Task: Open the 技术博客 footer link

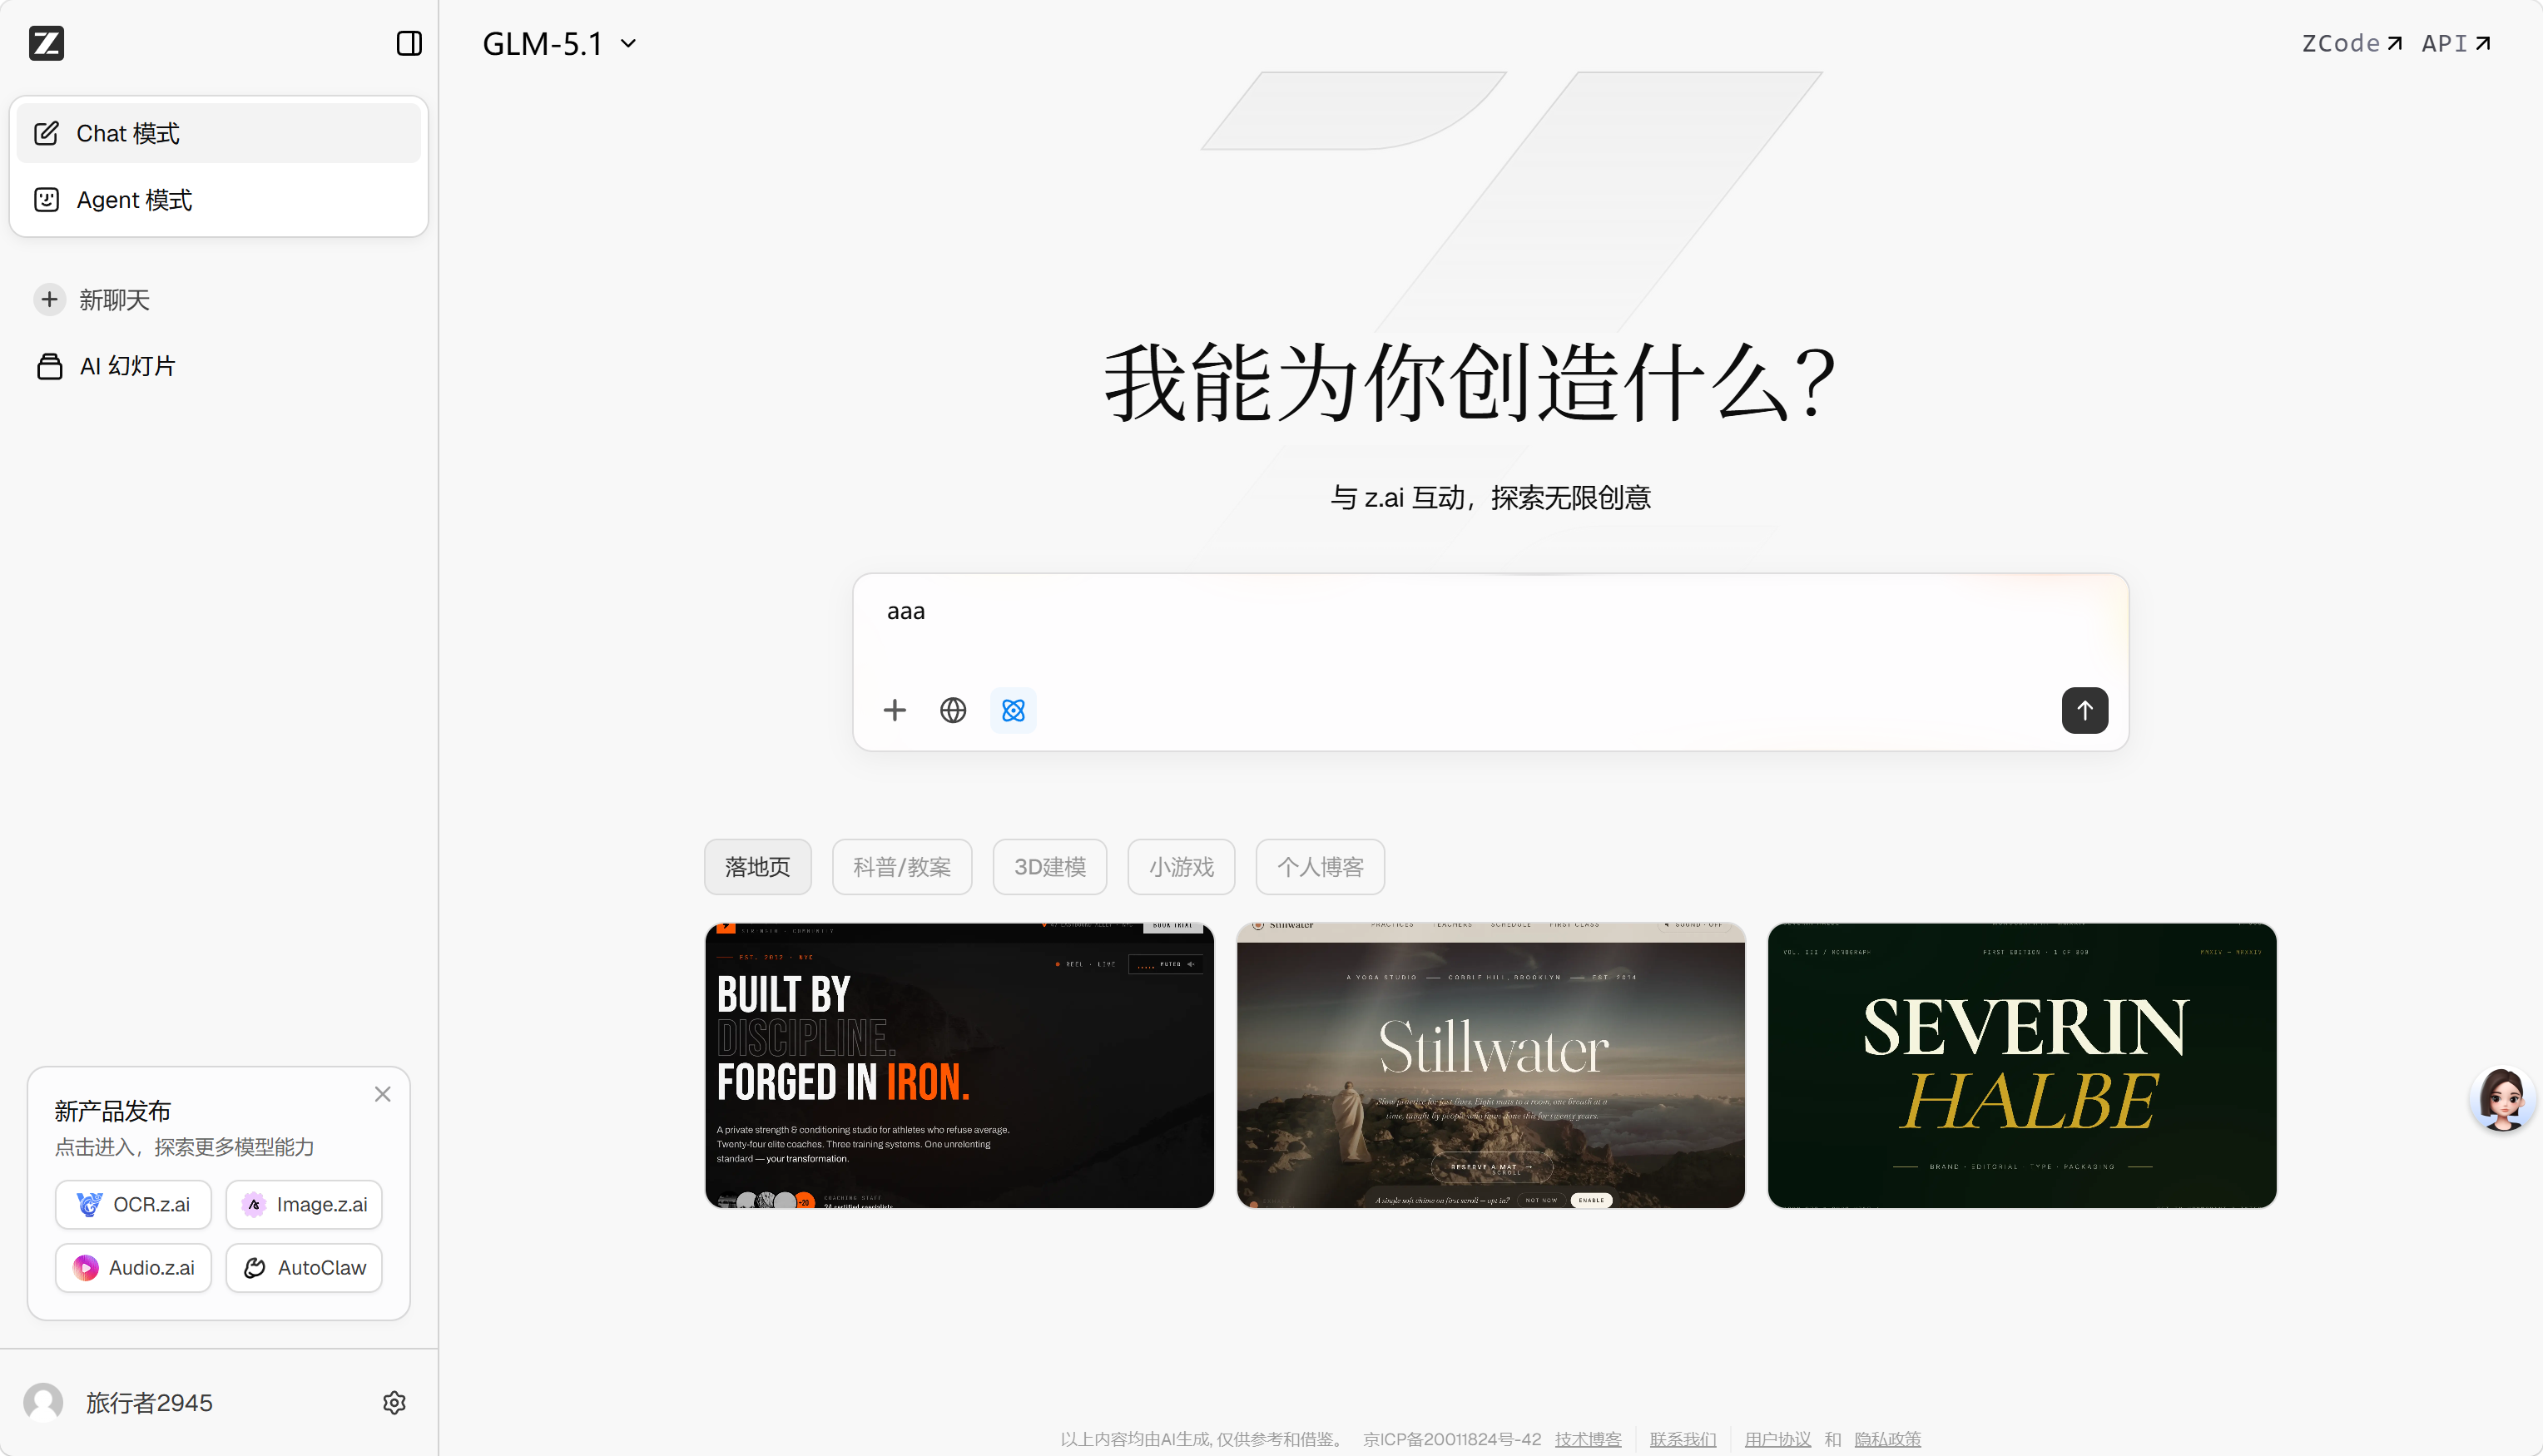Action: tap(1588, 1439)
